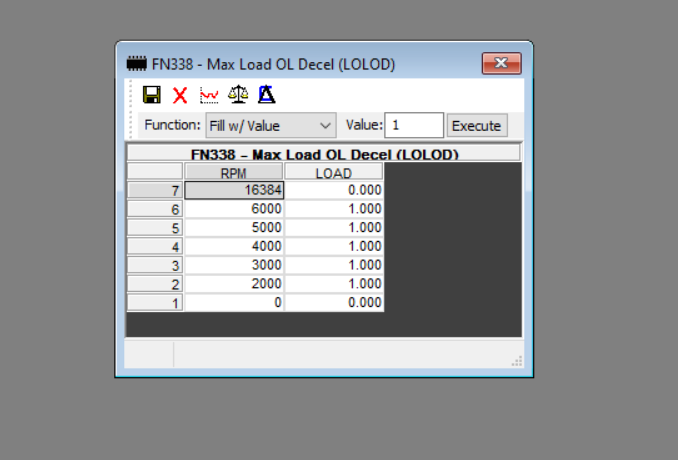Image resolution: width=678 pixels, height=460 pixels.
Task: Click the floppy disk save icon
Action: [x=152, y=95]
